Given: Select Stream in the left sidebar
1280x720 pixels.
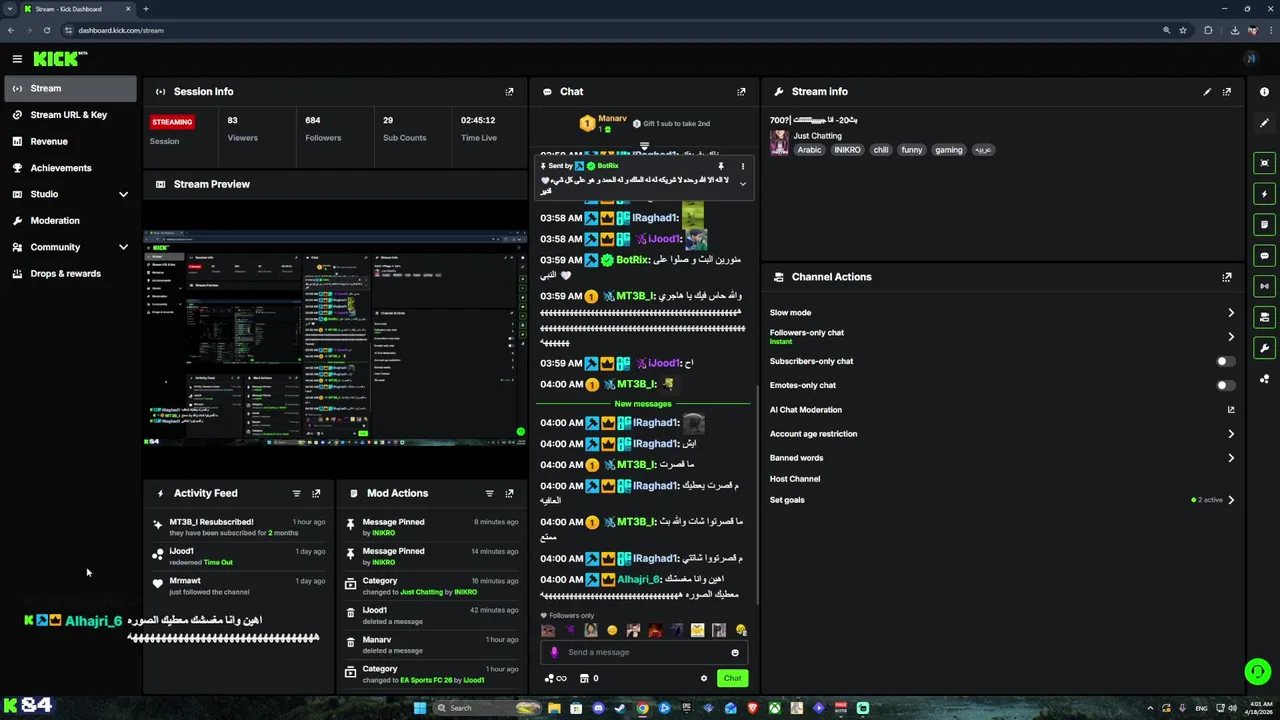Looking at the screenshot, I should [69, 88].
